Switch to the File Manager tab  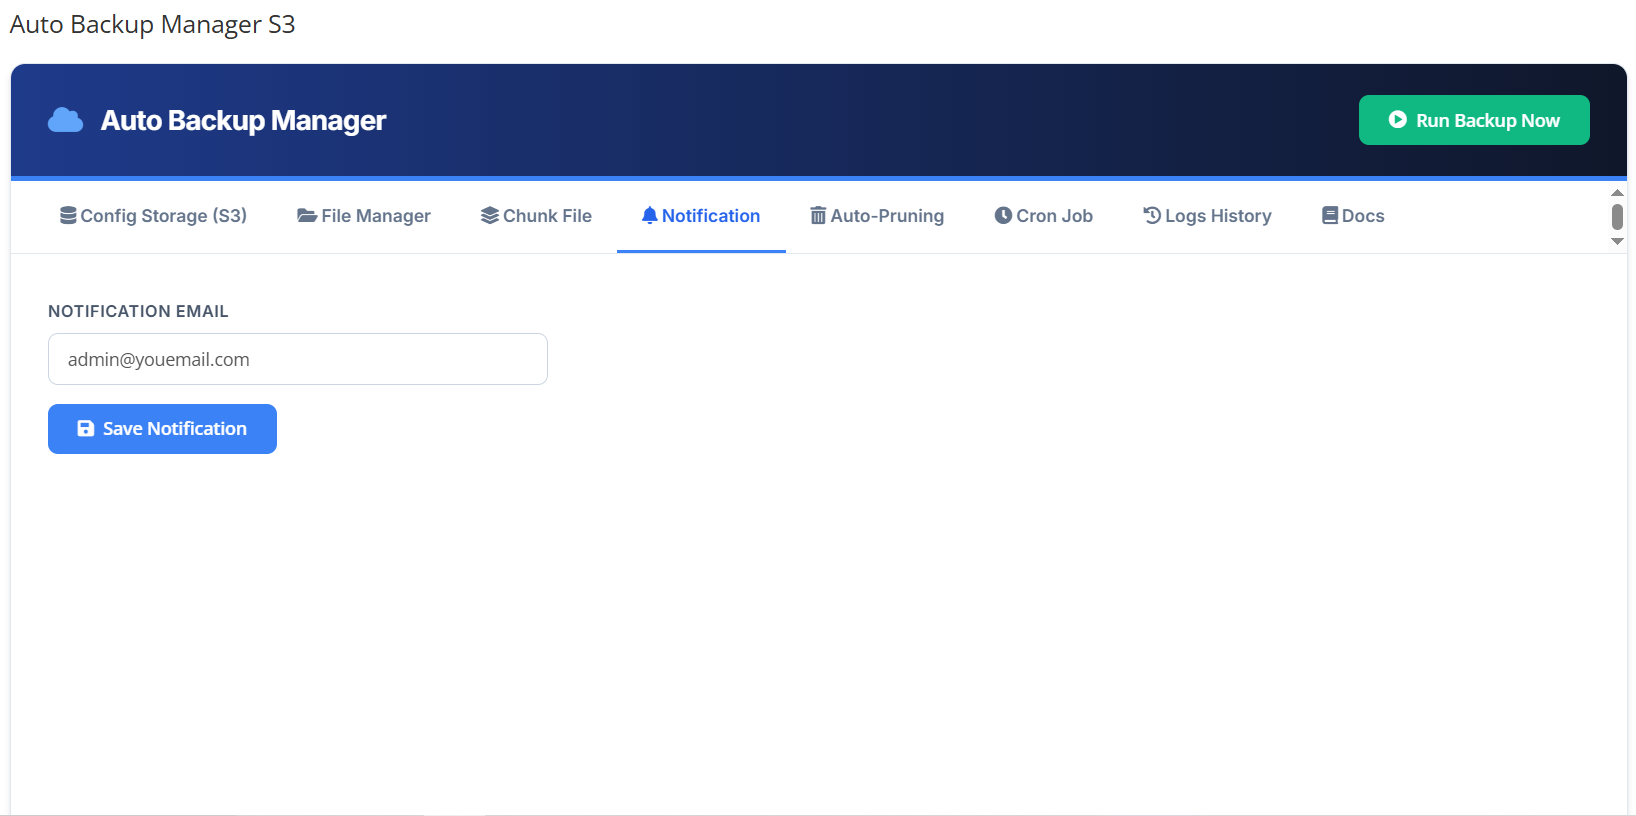pos(364,216)
